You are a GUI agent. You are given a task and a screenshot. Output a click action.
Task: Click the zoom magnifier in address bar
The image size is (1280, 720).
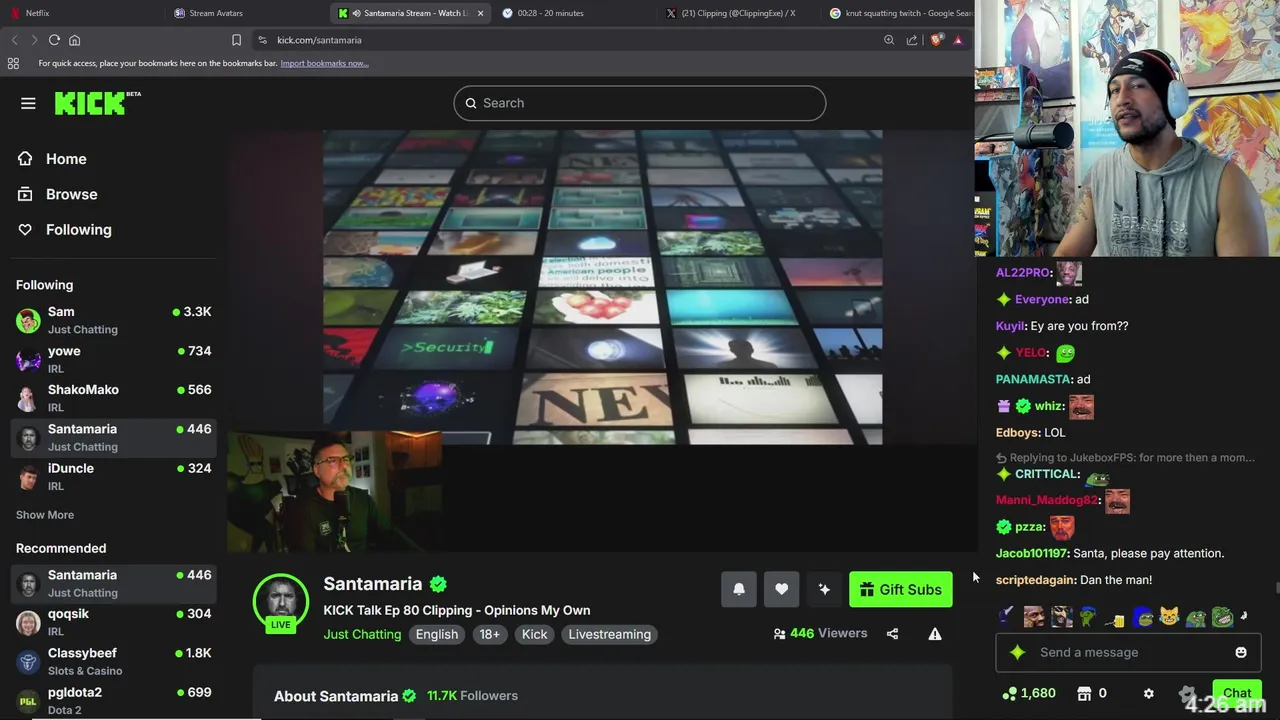(889, 40)
